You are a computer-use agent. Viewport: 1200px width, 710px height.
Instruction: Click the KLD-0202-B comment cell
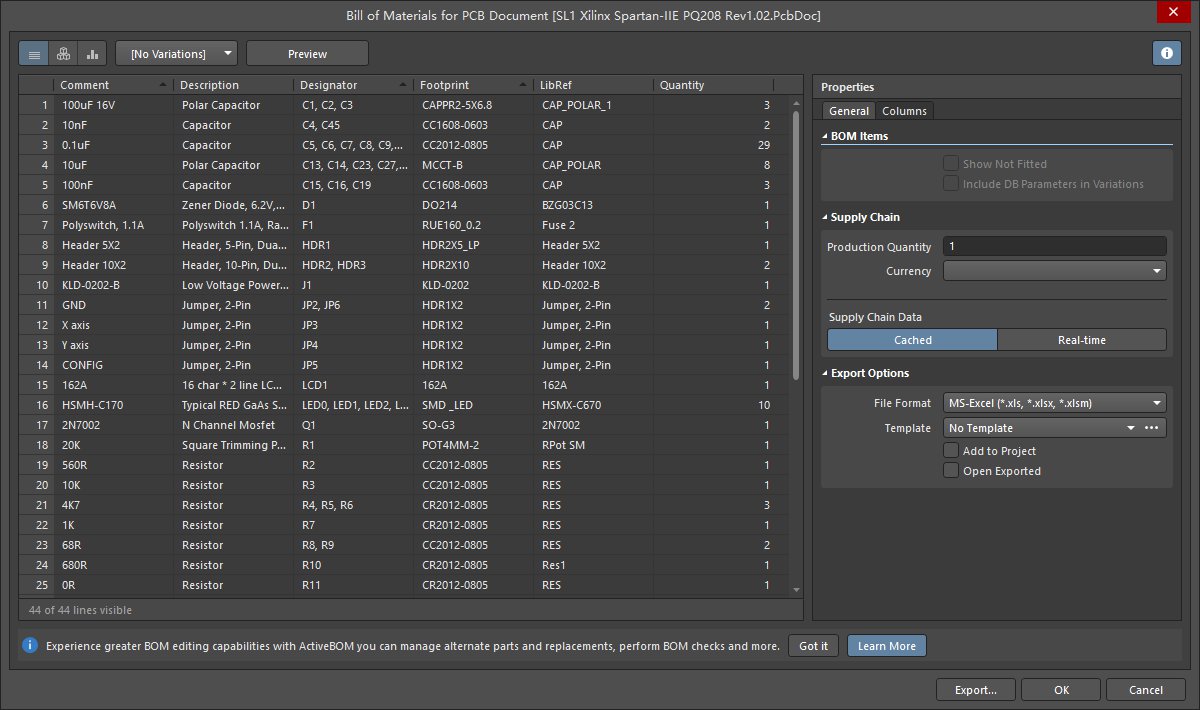[114, 285]
